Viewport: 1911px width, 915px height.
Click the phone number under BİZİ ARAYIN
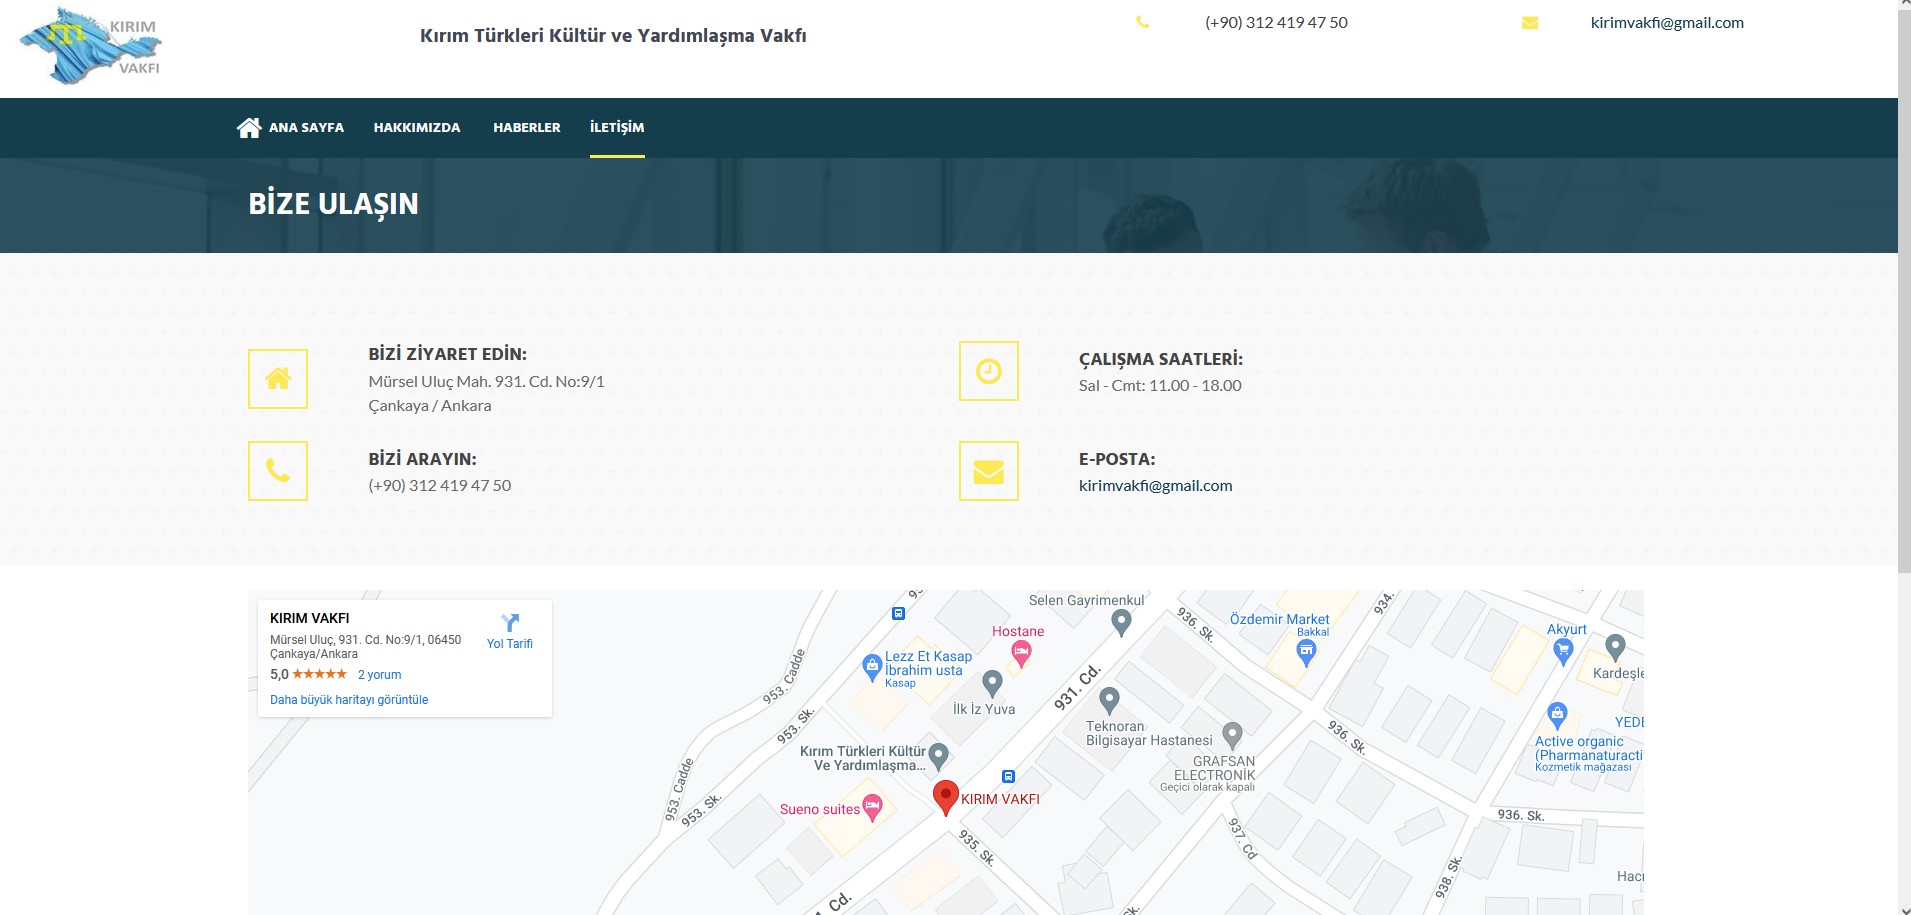pyautogui.click(x=439, y=485)
